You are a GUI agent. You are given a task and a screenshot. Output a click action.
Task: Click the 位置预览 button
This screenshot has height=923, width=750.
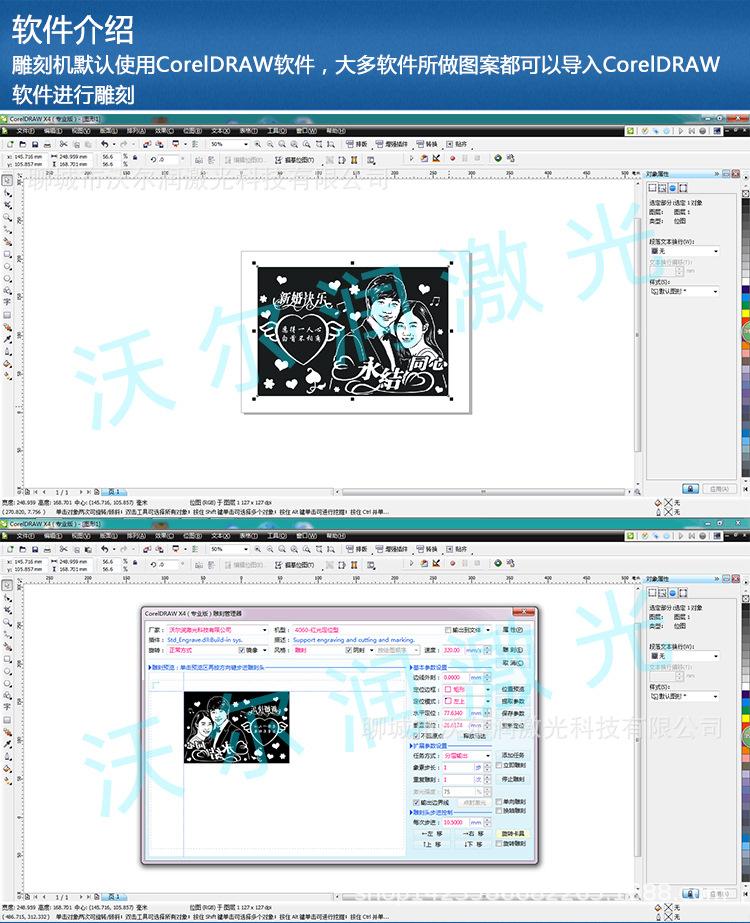point(513,689)
